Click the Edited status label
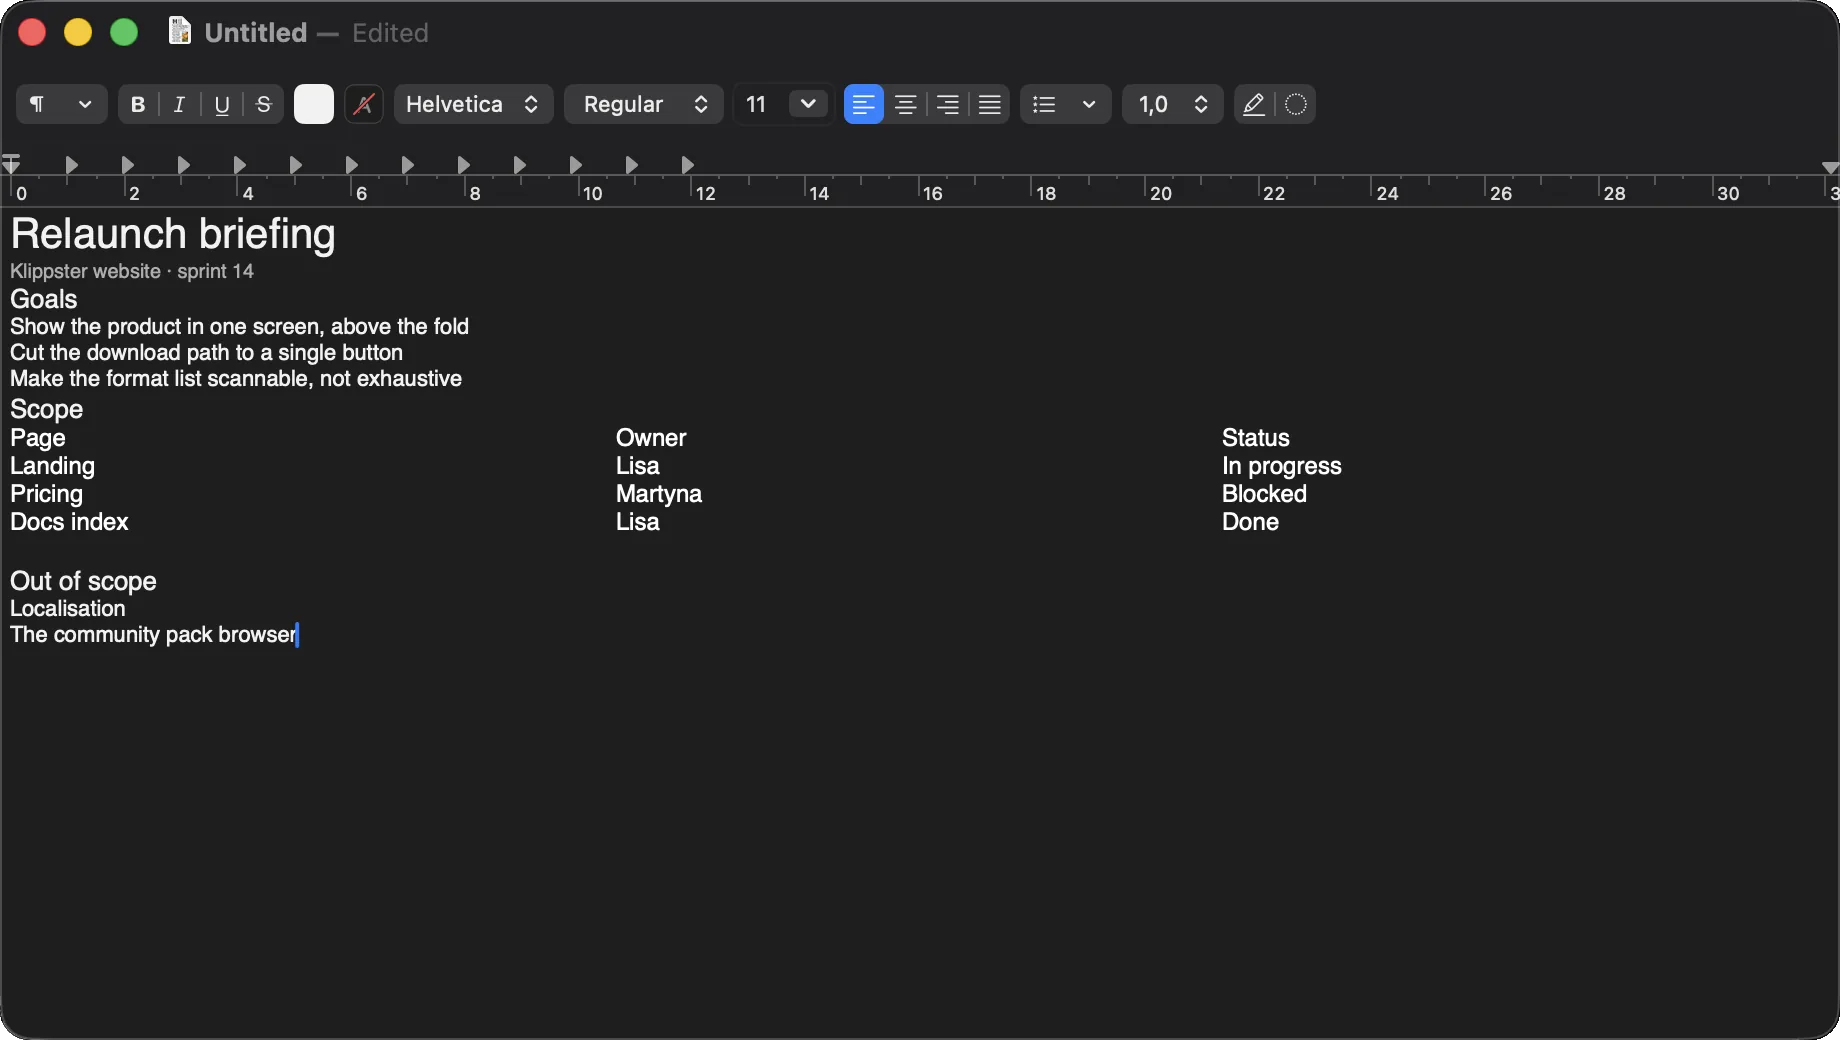The height and width of the screenshot is (1040, 1840). (390, 33)
